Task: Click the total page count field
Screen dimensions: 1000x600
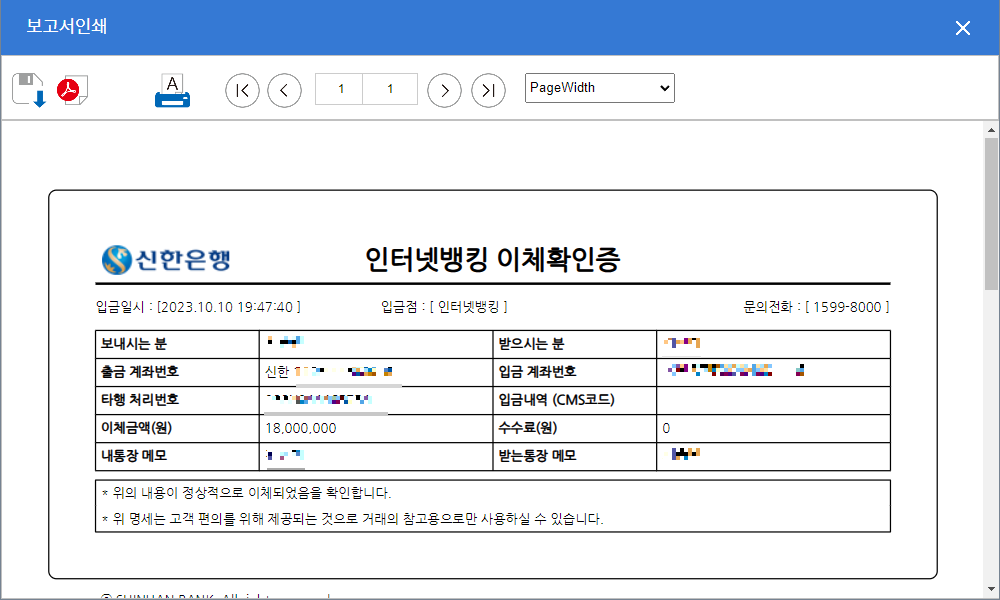Action: [390, 89]
